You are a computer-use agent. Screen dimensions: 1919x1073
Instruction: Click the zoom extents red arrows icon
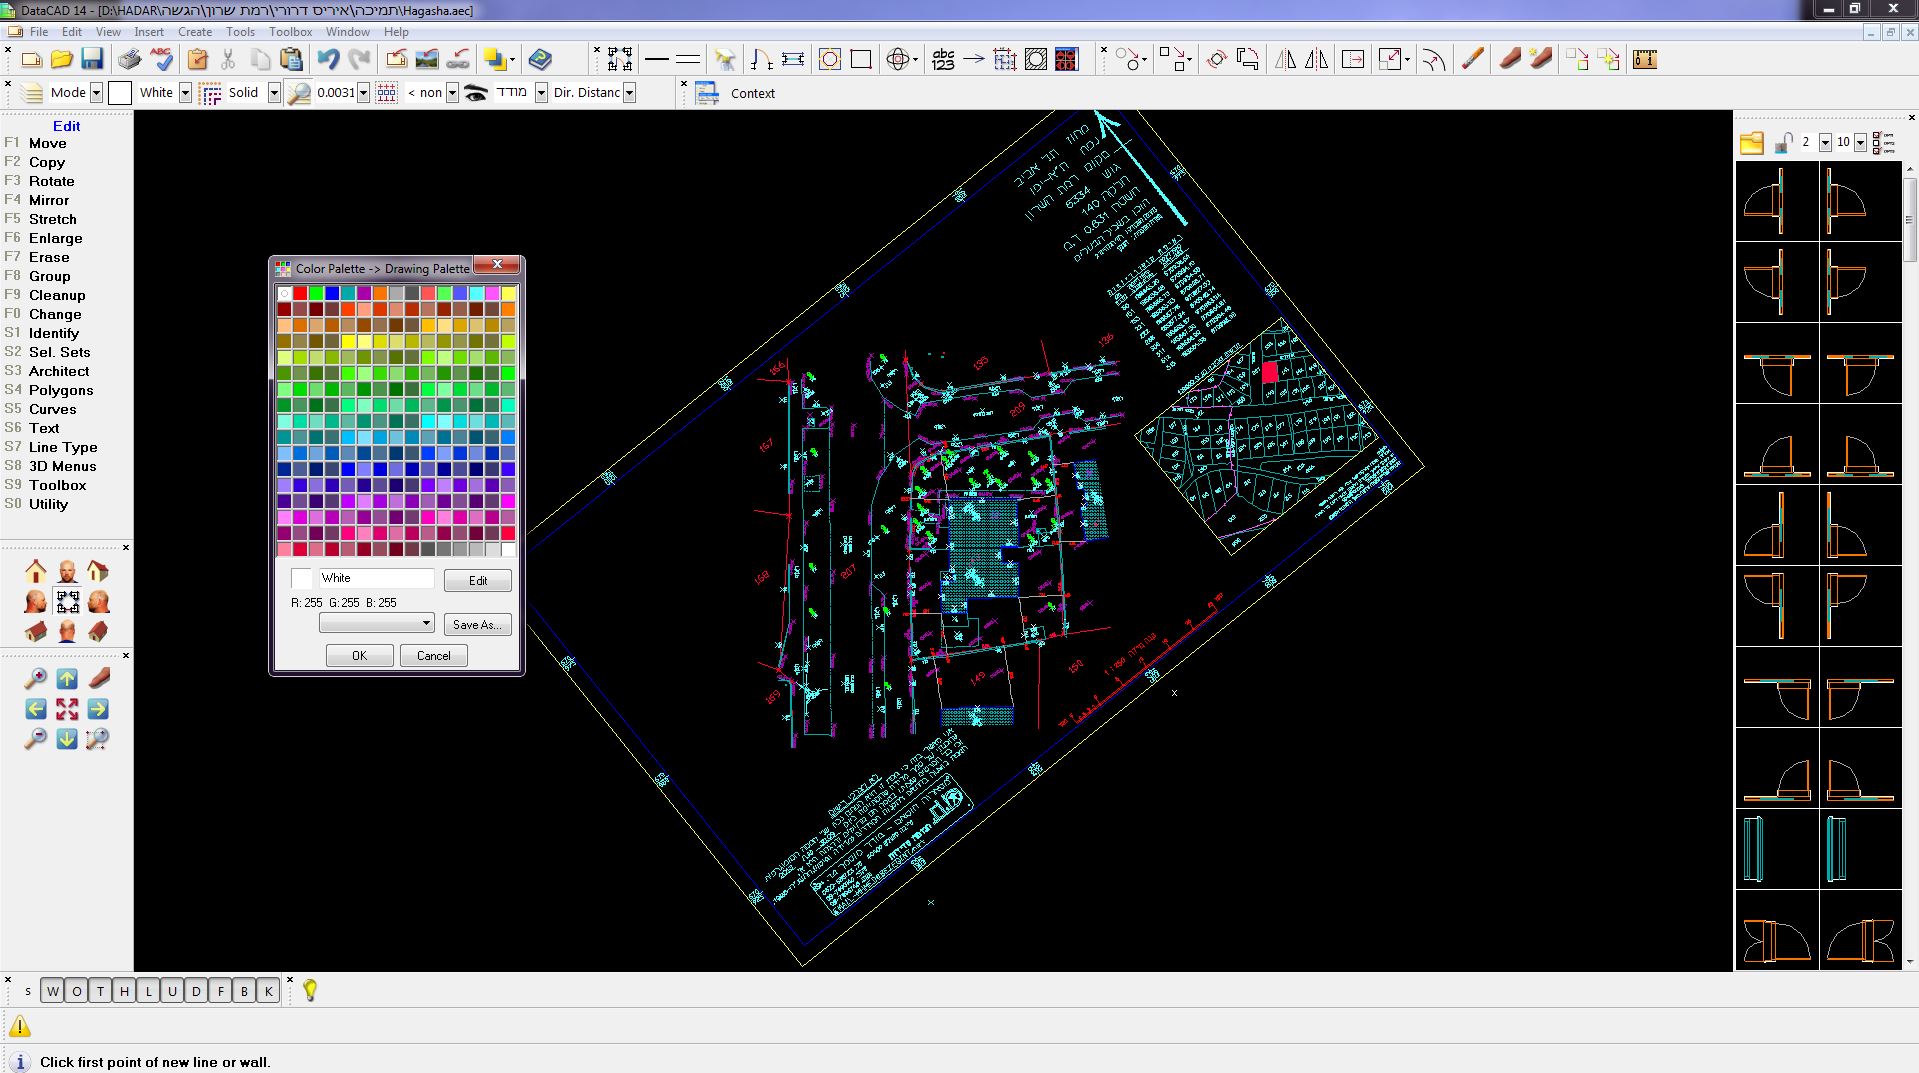pyautogui.click(x=67, y=709)
